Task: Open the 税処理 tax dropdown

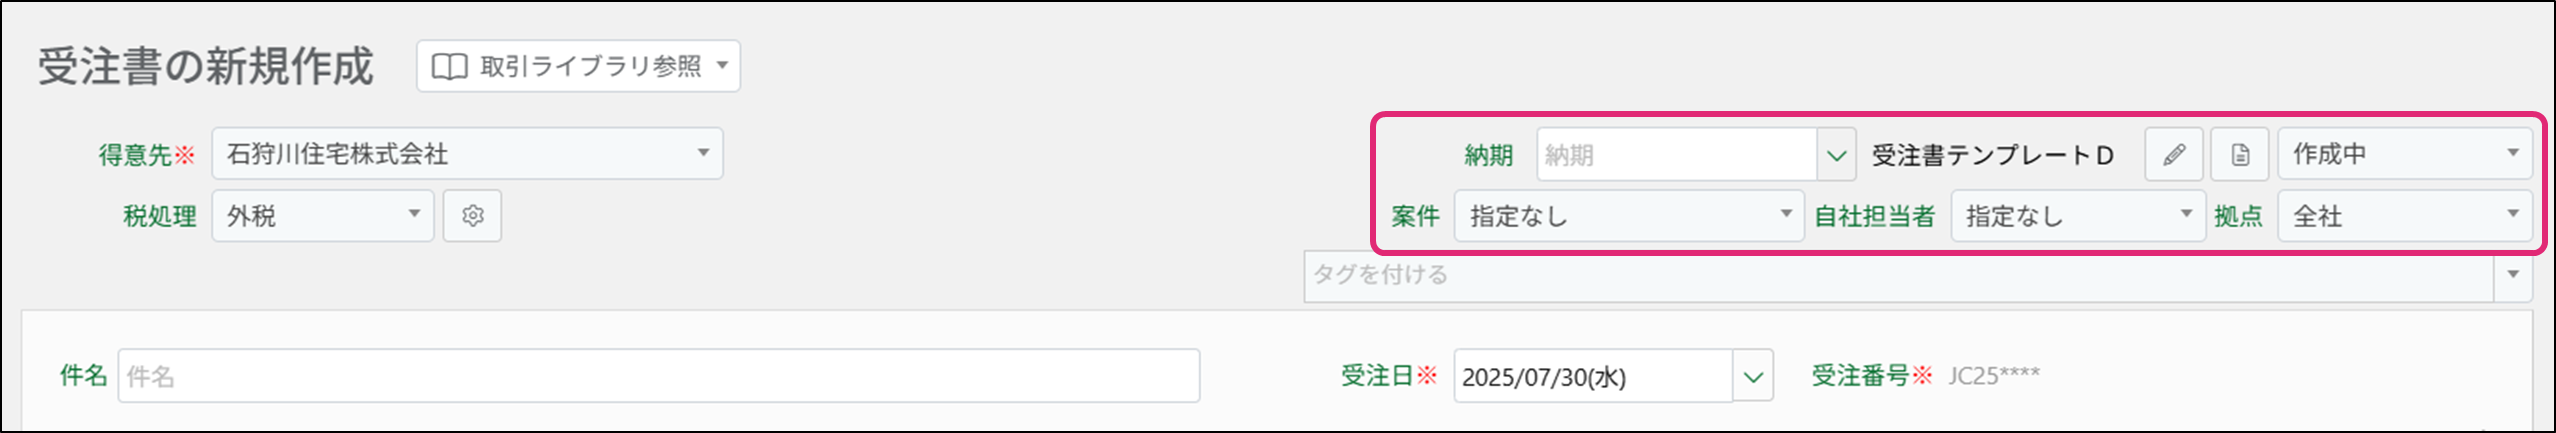Action: [413, 215]
